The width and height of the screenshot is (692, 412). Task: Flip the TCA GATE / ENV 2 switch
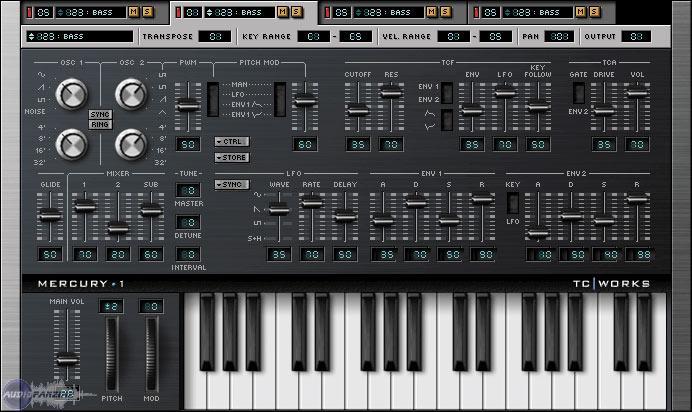click(x=579, y=93)
